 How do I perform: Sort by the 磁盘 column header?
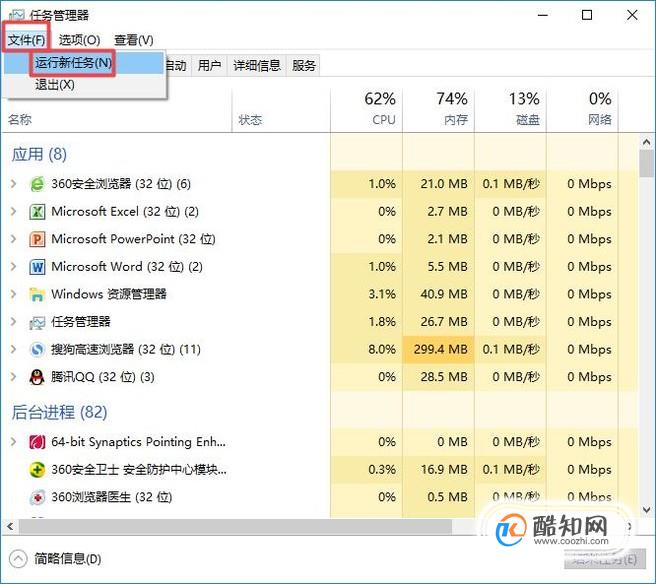click(x=510, y=110)
